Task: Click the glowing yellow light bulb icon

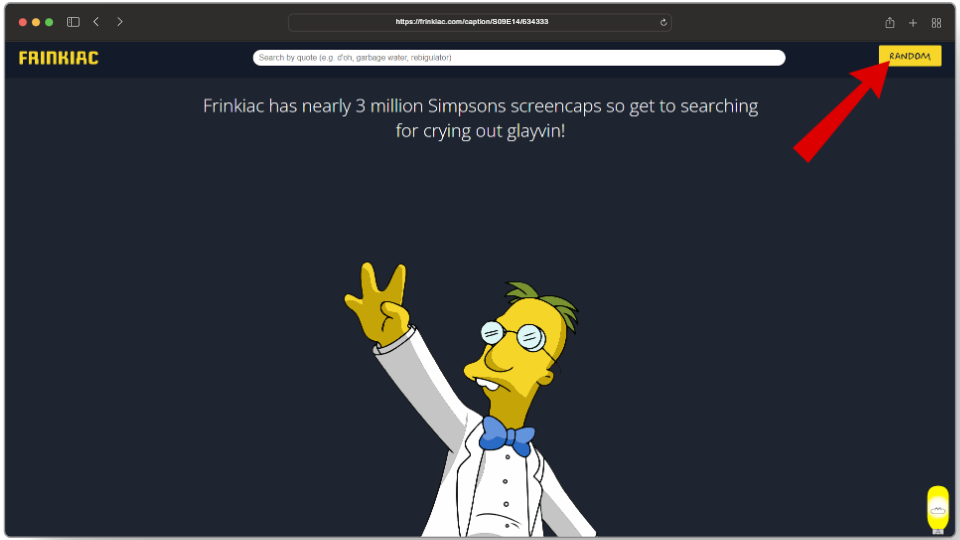Action: (x=937, y=509)
